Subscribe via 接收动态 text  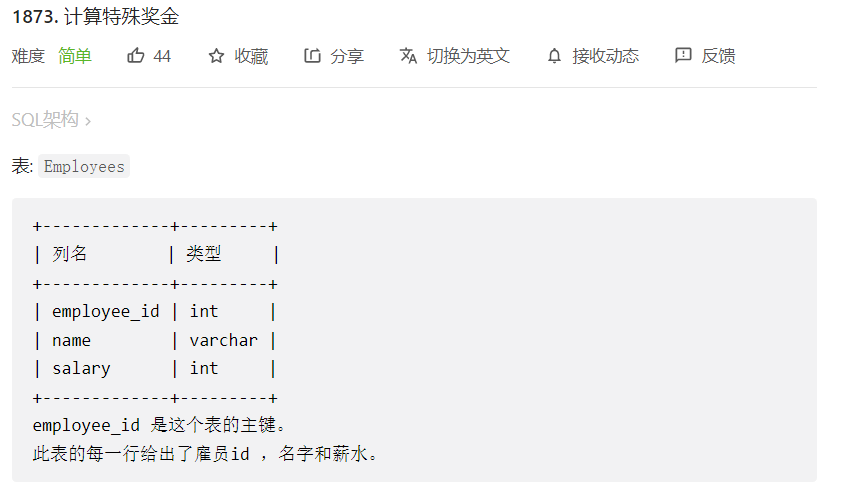605,56
